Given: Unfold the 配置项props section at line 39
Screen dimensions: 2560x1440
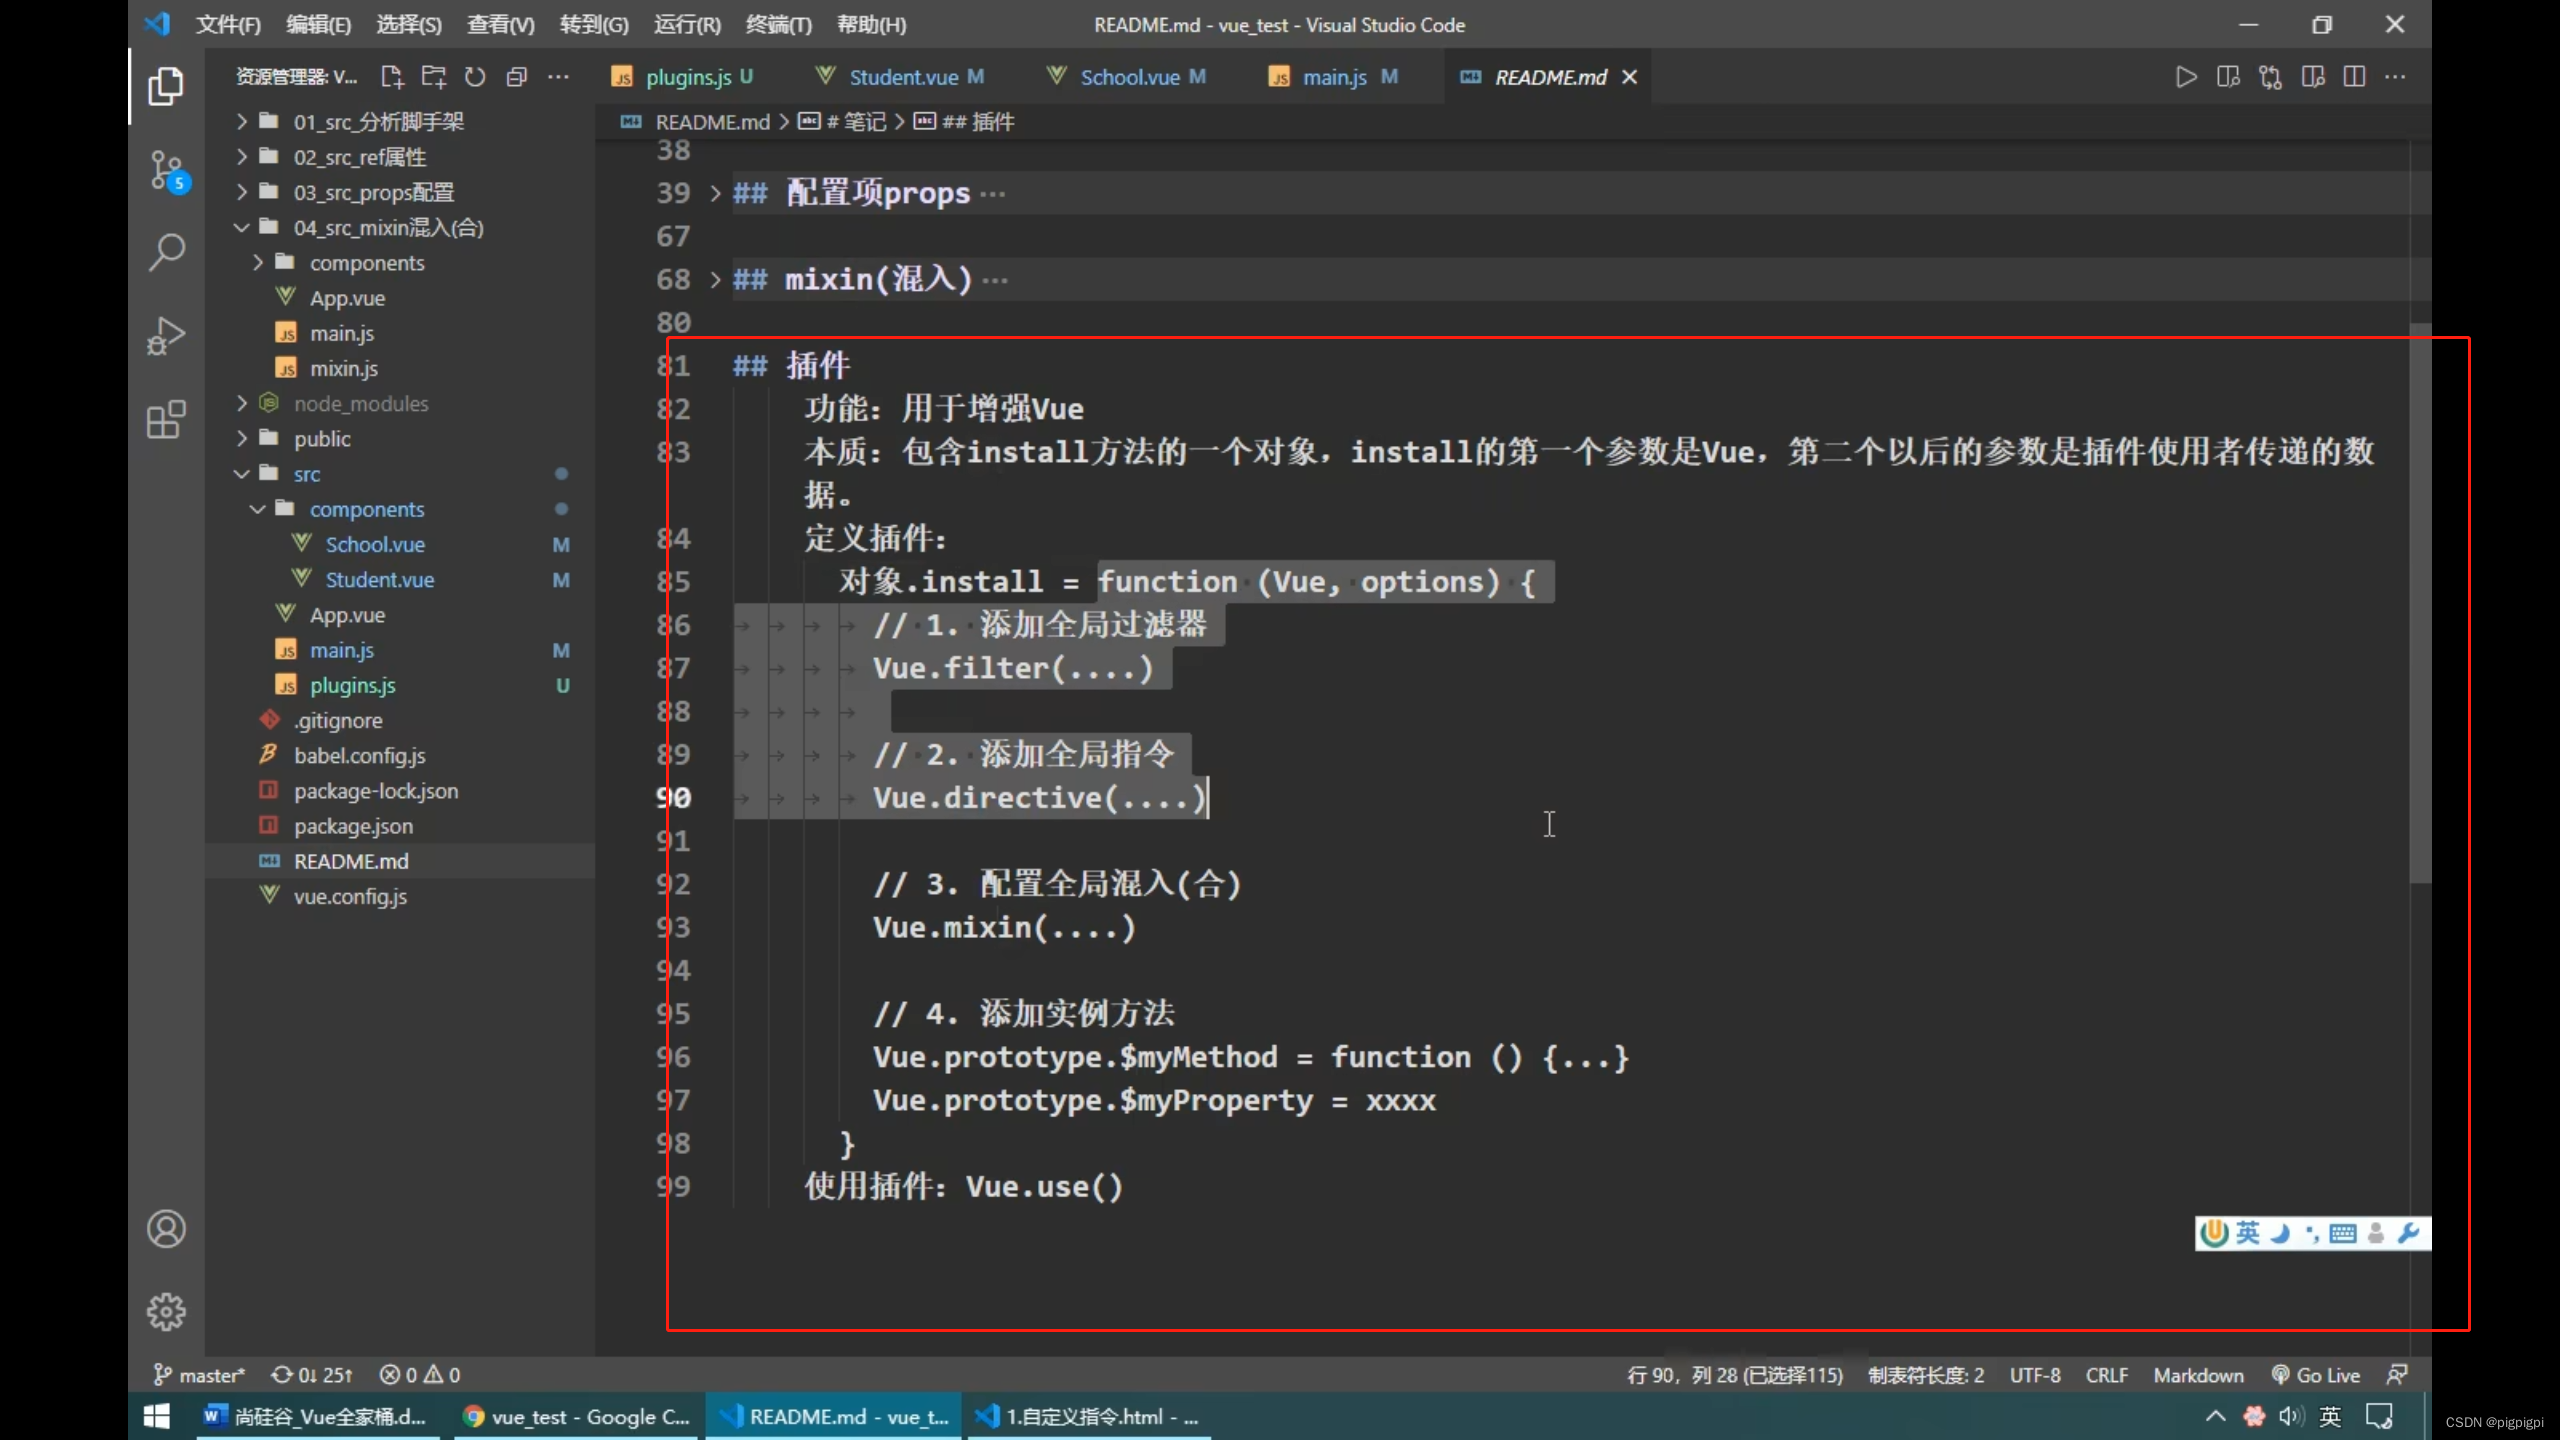Looking at the screenshot, I should 715,193.
